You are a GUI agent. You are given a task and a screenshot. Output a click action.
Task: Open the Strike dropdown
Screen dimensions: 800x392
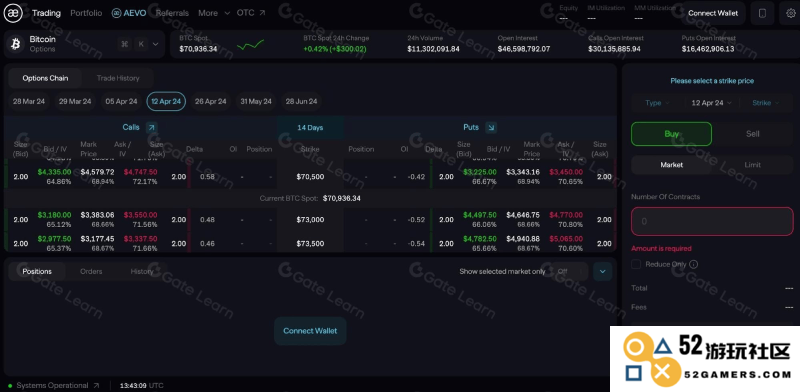[x=765, y=103]
